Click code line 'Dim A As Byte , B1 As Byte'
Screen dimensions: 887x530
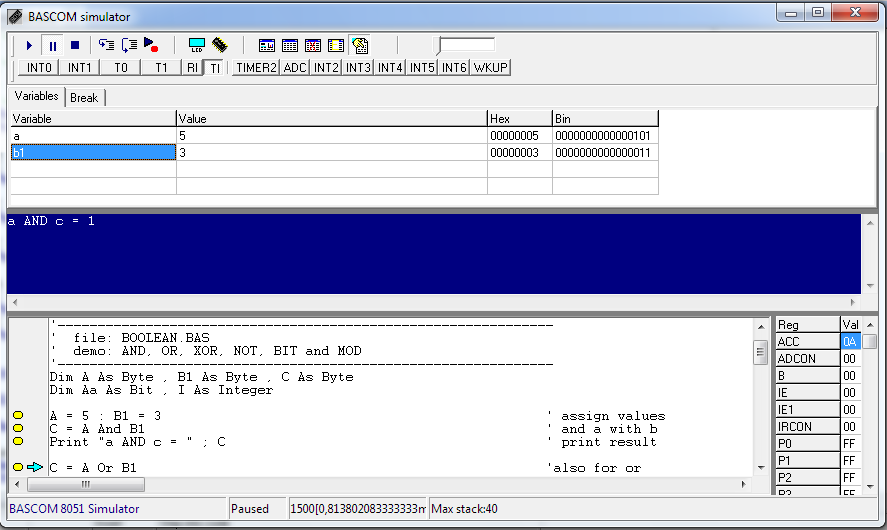click(x=201, y=377)
